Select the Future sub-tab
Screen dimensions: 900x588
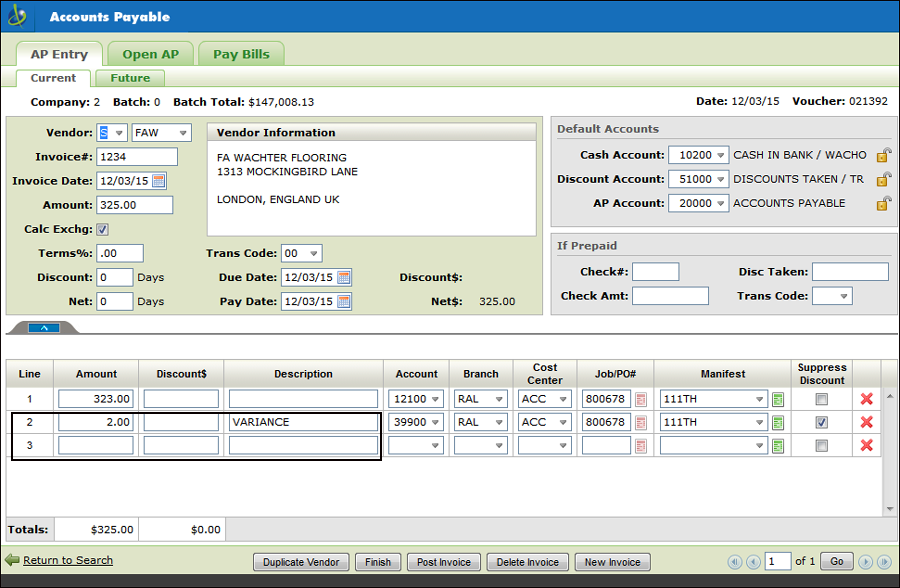coord(130,78)
